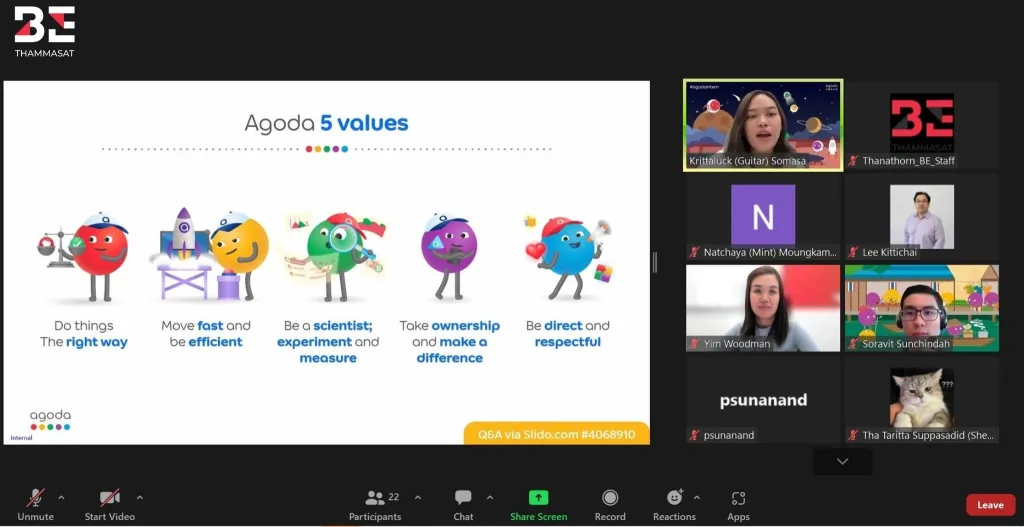The width and height of the screenshot is (1024, 527).
Task: Click the green Share Screen button
Action: [x=539, y=505]
